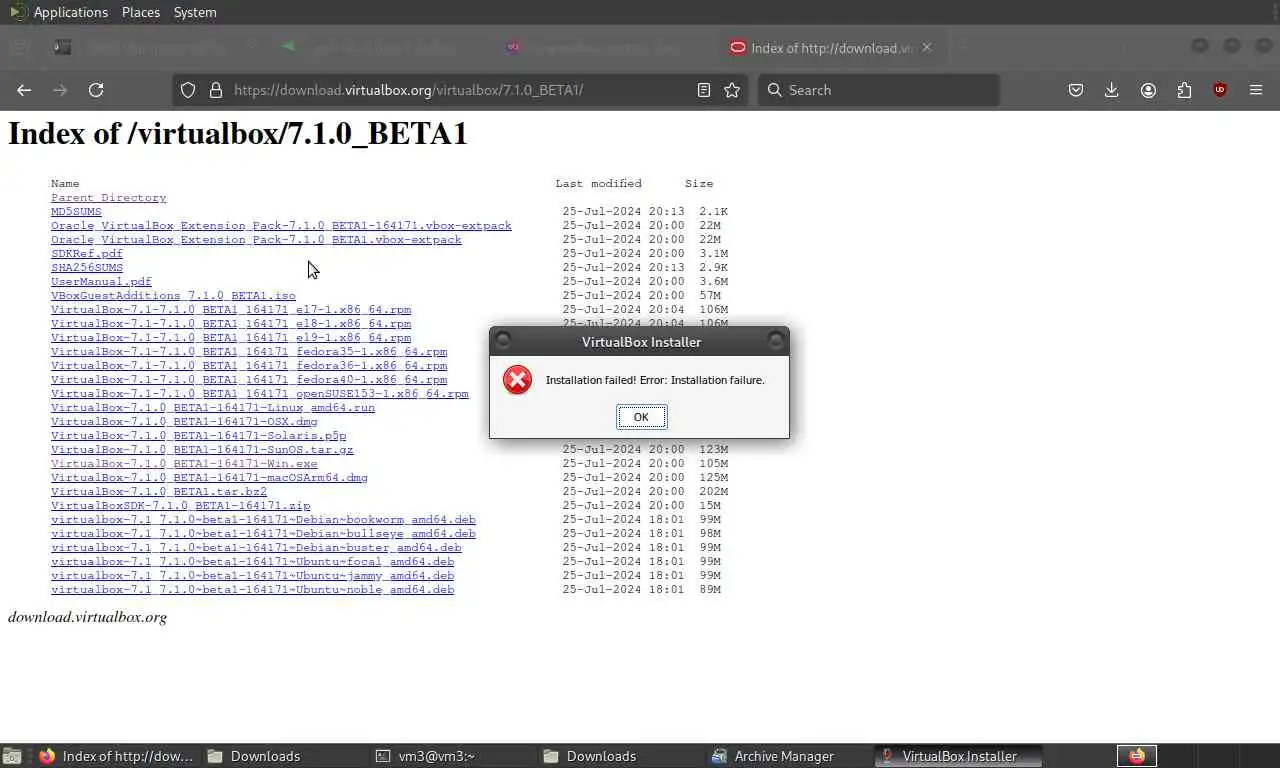
Task: Reload the page with the refresh icon
Action: [x=96, y=90]
